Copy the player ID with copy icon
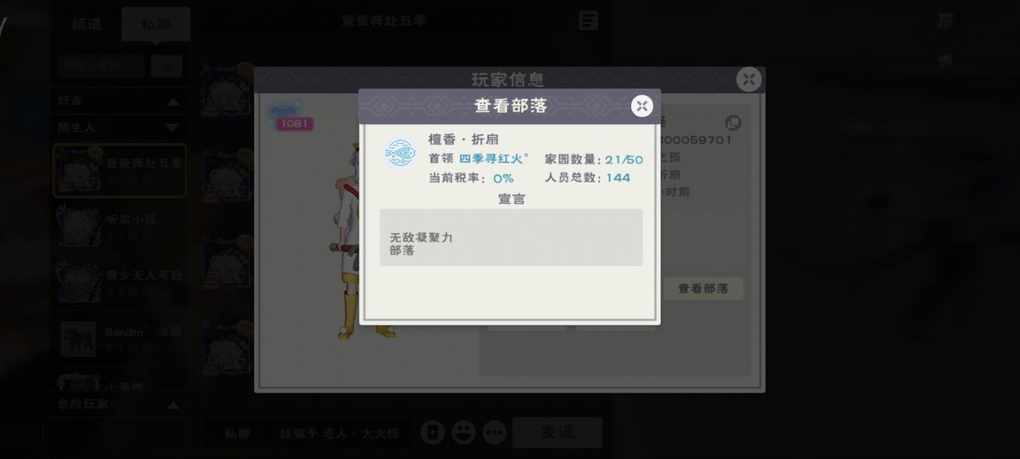The image size is (1020, 459). 733,122
